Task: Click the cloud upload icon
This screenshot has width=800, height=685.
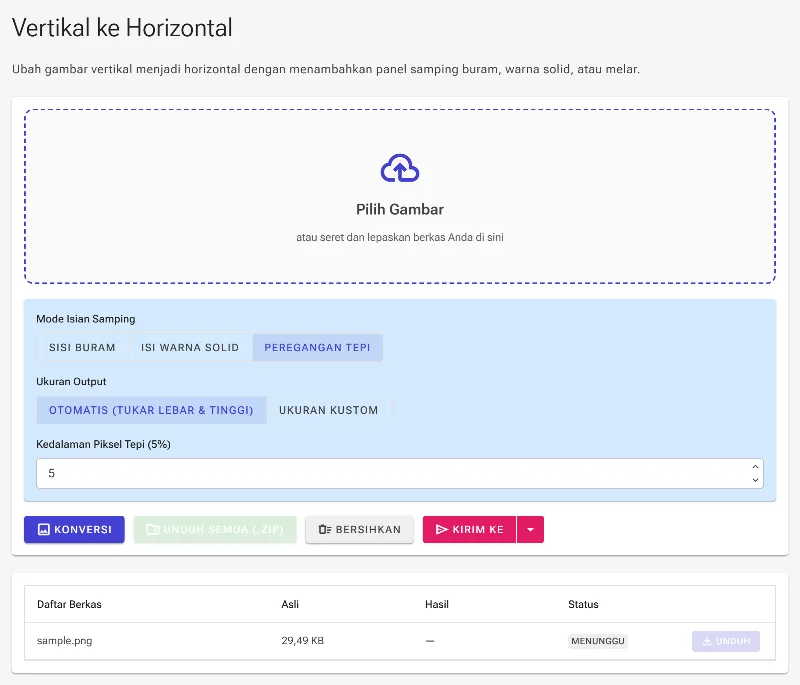Action: [400, 168]
